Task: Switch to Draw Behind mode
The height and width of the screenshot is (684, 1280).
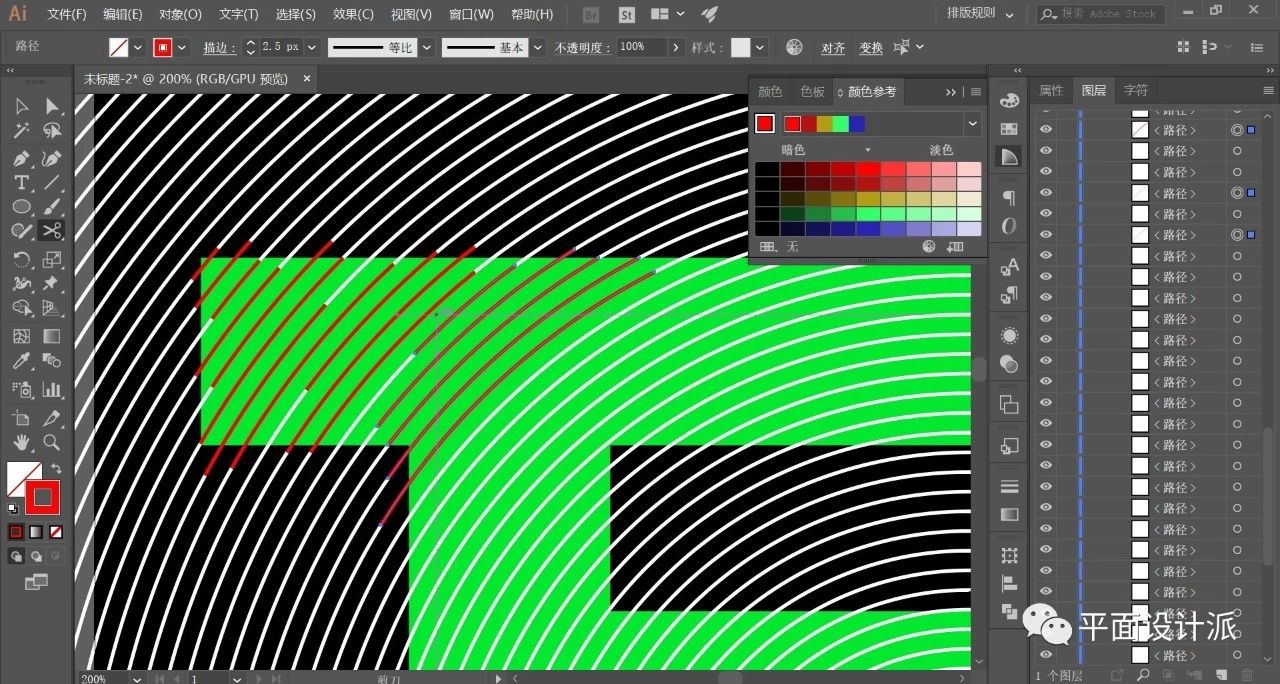Action: click(x=36, y=555)
